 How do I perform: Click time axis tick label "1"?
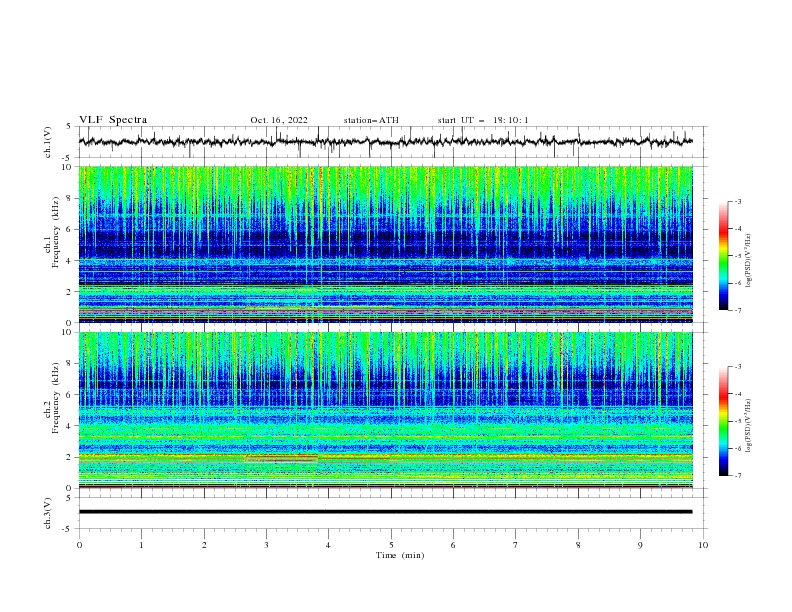141,545
